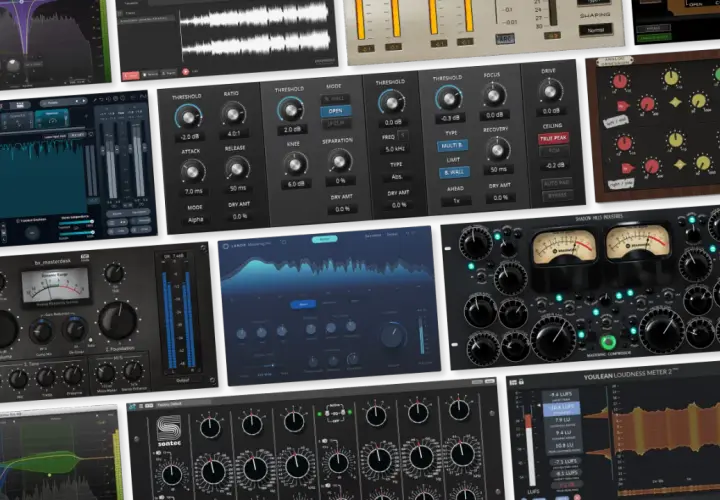The width and height of the screenshot is (720, 500).
Task: Open the menu icon in Youlean Loudness Meter
Action: [513, 382]
